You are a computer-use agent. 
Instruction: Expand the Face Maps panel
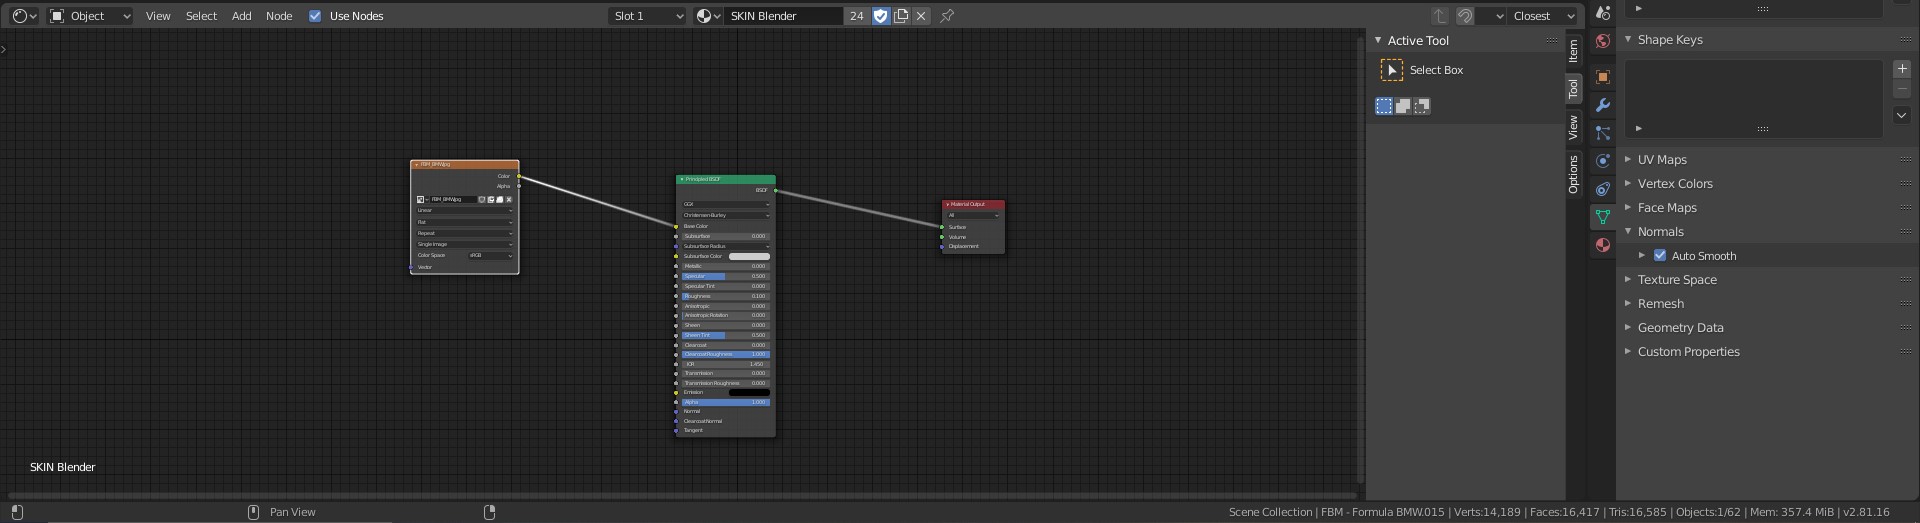pyautogui.click(x=1628, y=208)
